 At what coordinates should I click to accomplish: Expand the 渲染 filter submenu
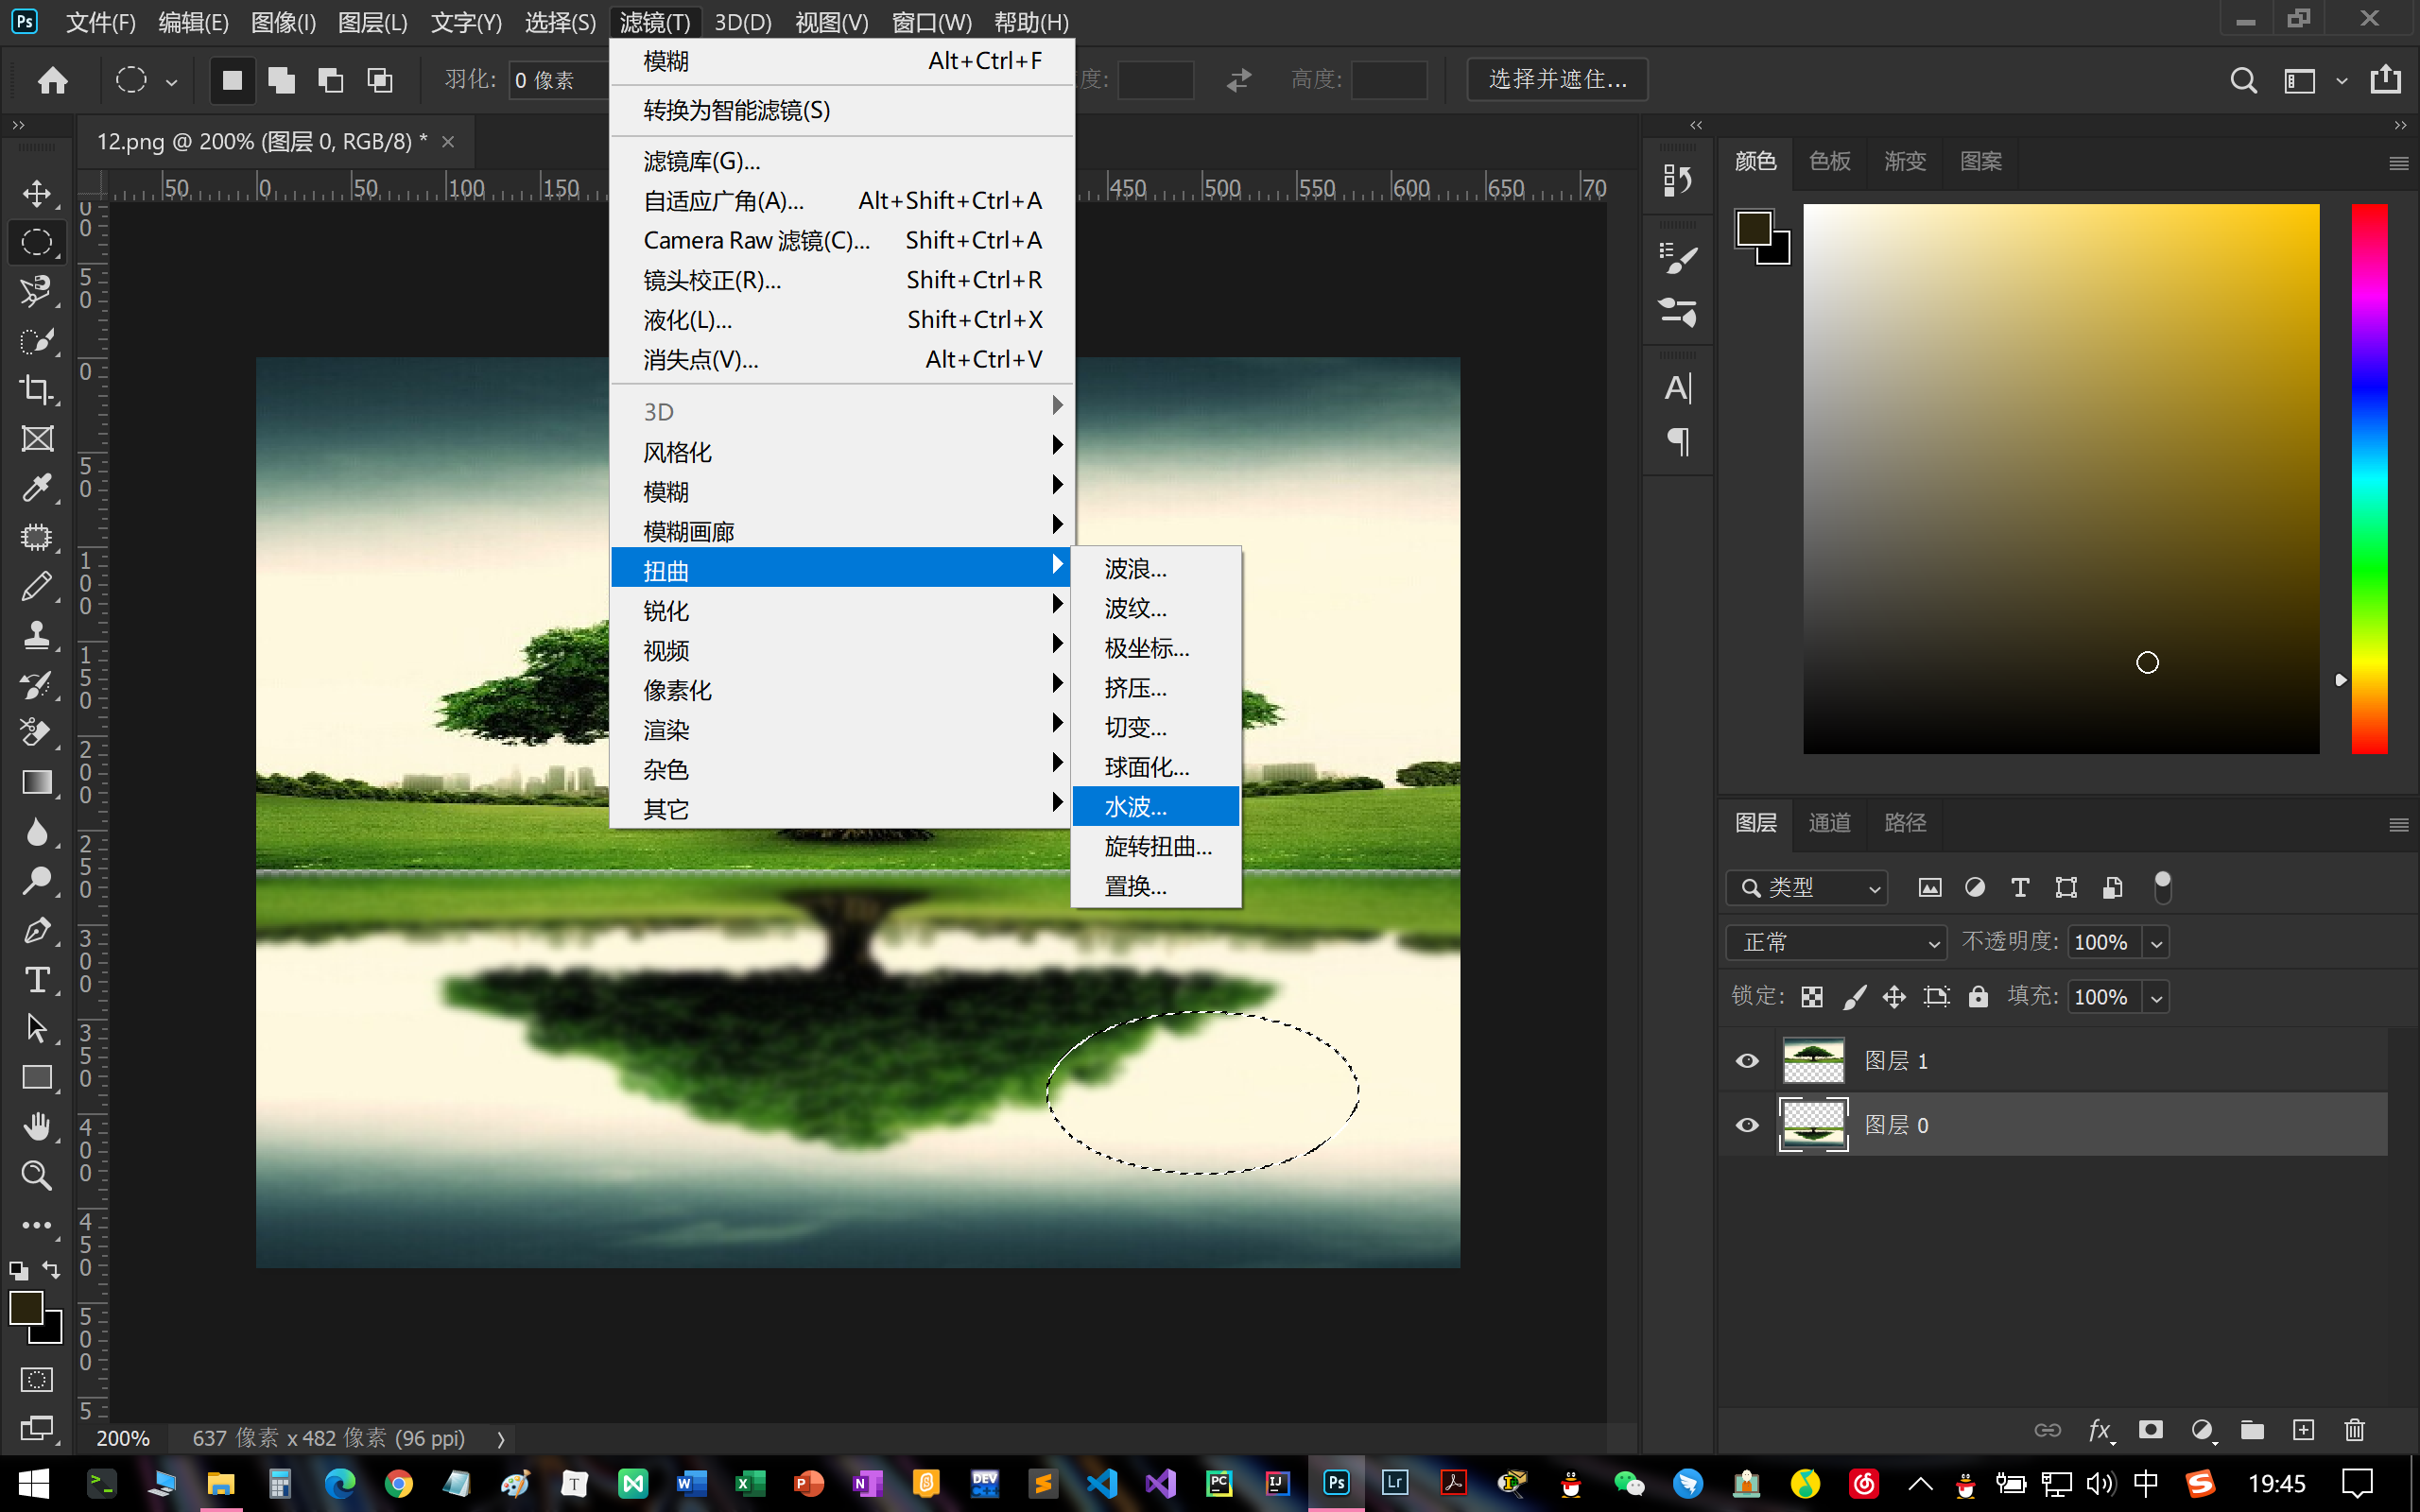coord(842,729)
